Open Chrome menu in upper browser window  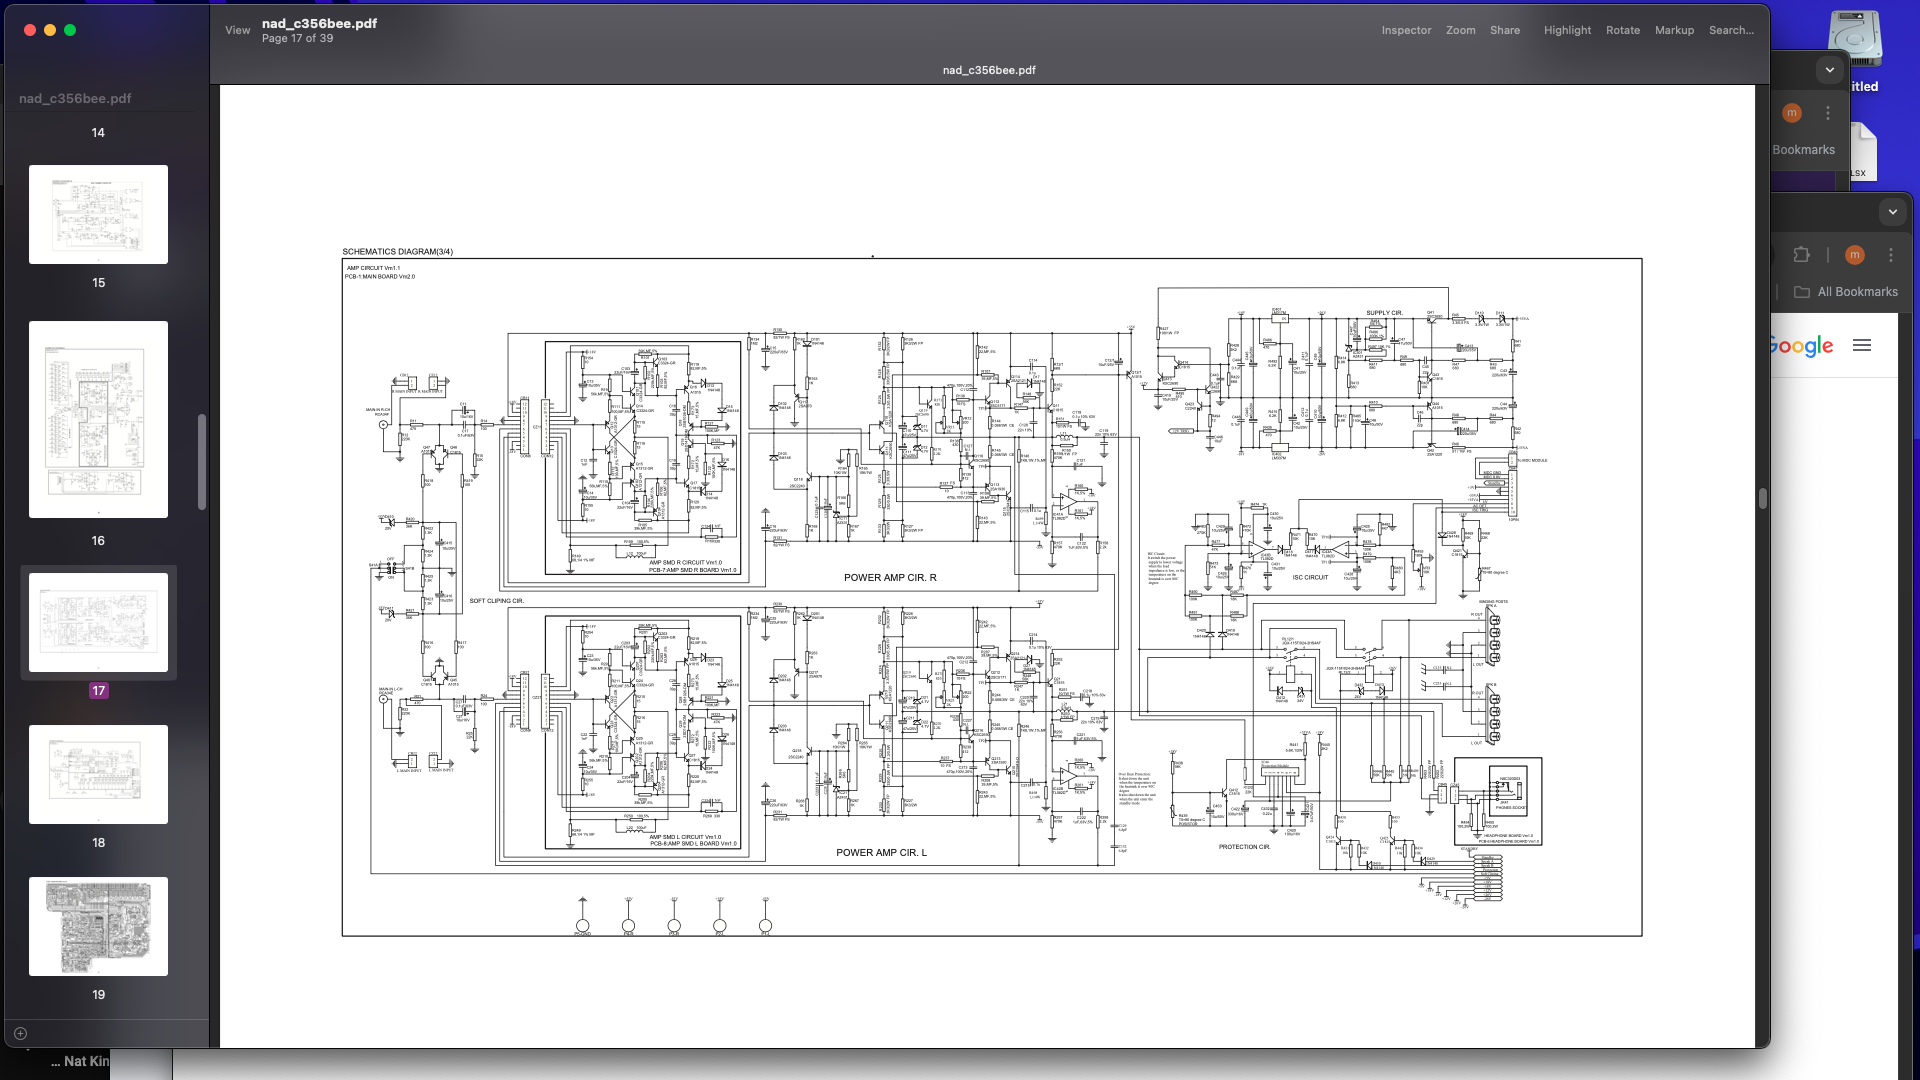coord(1828,113)
